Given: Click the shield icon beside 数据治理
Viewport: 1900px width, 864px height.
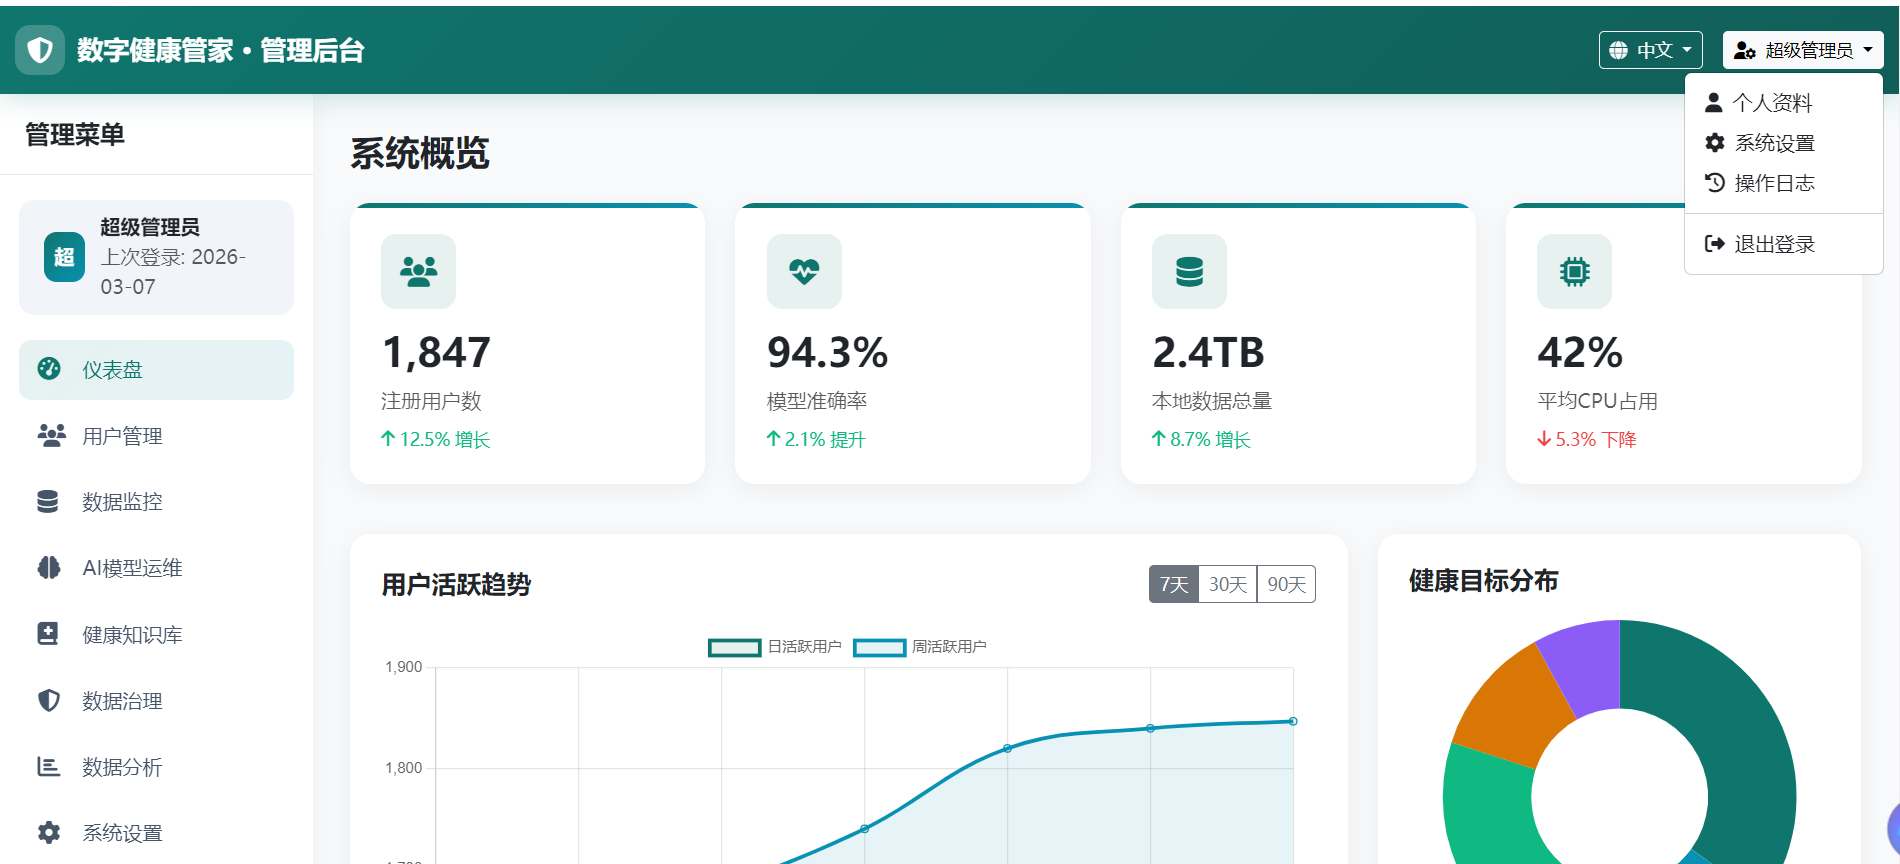Looking at the screenshot, I should (x=49, y=700).
